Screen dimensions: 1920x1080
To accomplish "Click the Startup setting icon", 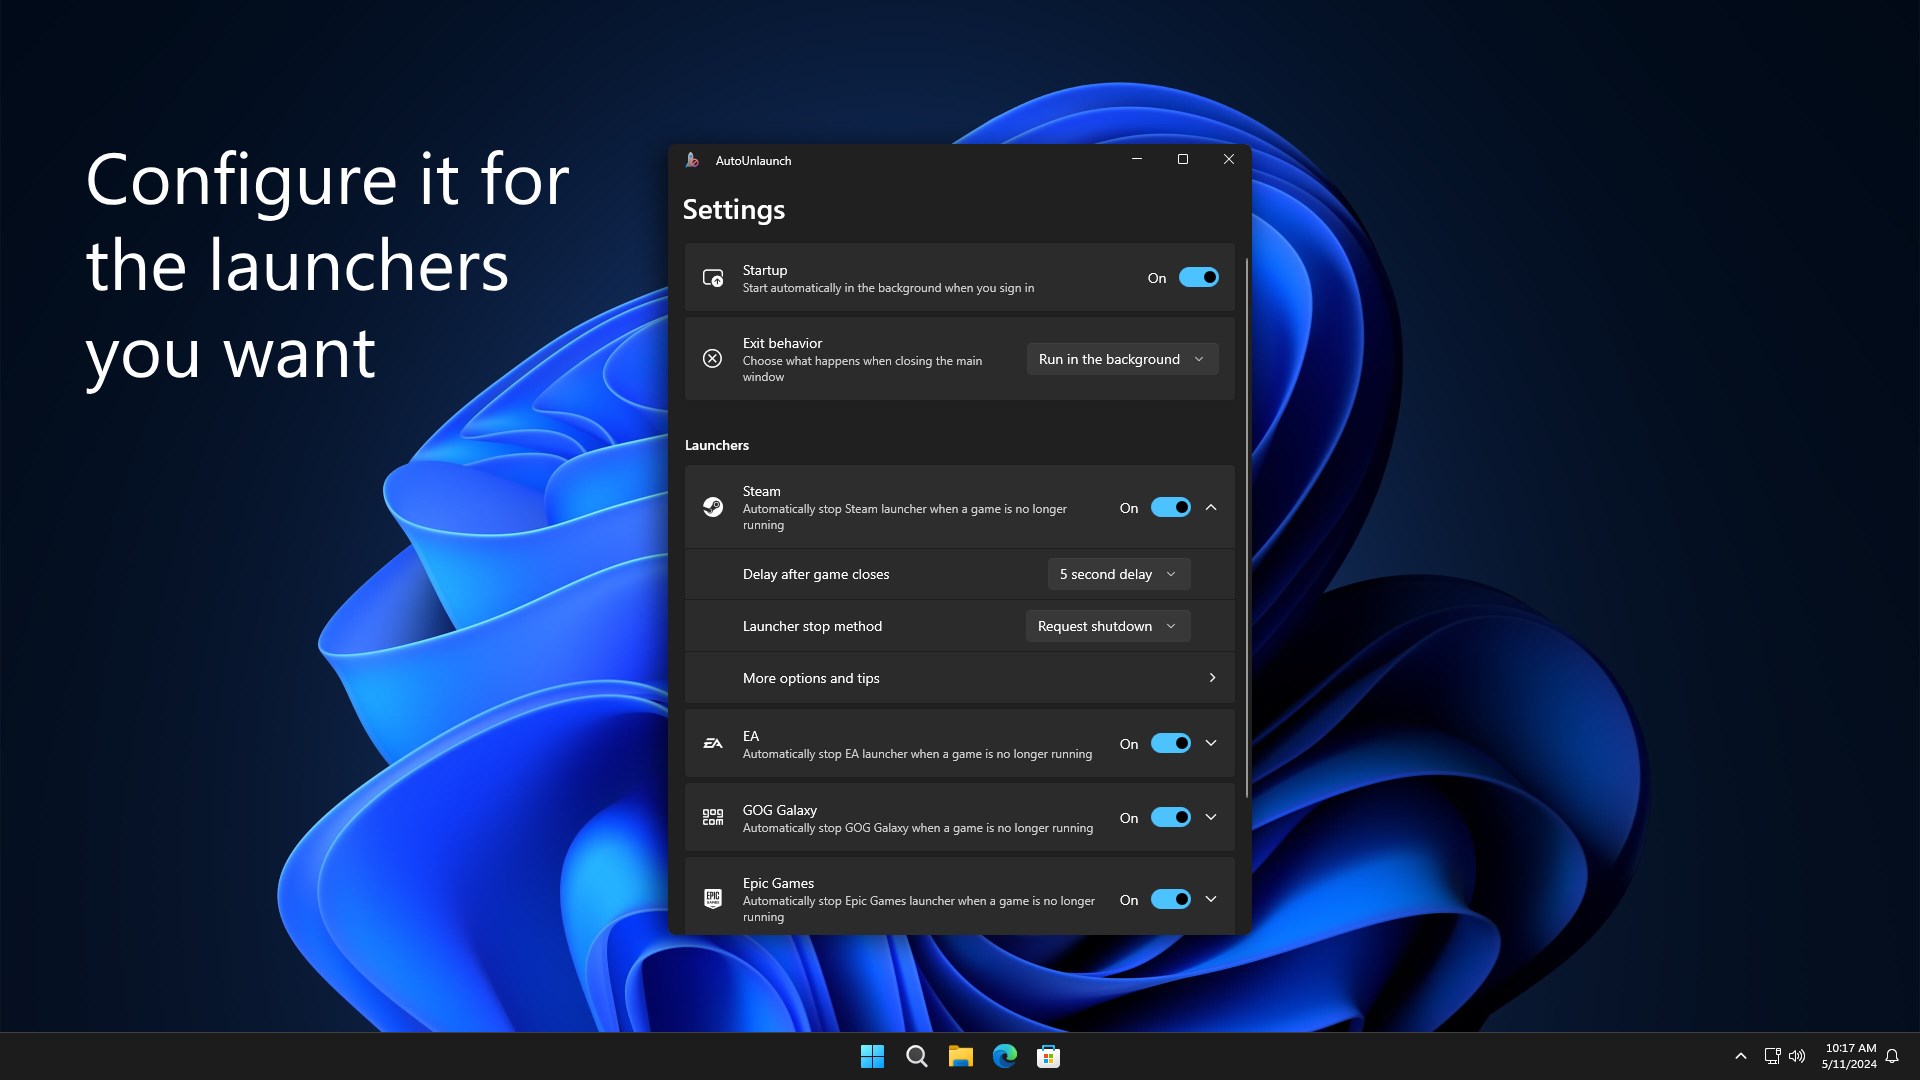I will [x=713, y=278].
